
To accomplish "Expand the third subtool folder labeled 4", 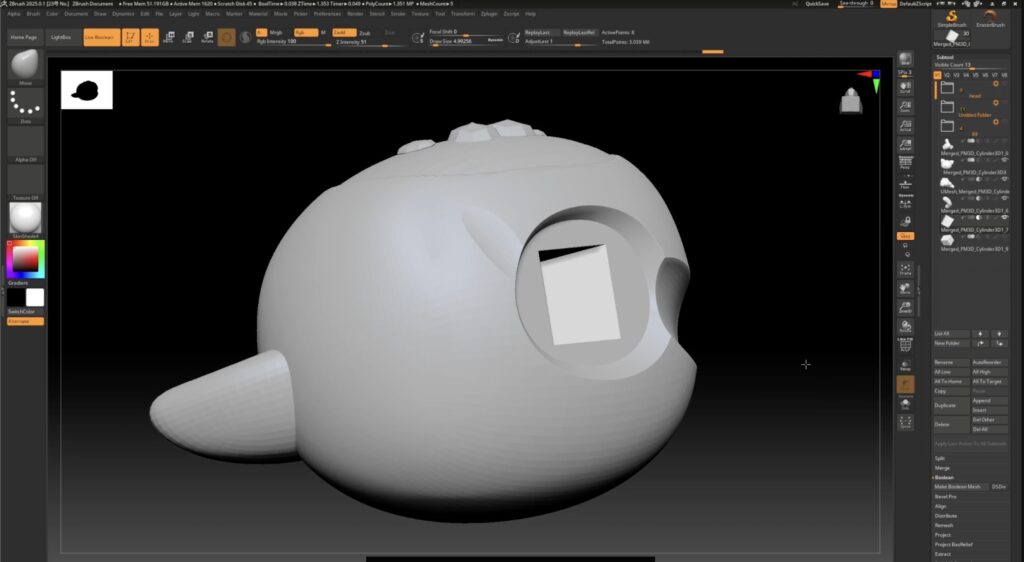I will [947, 125].
